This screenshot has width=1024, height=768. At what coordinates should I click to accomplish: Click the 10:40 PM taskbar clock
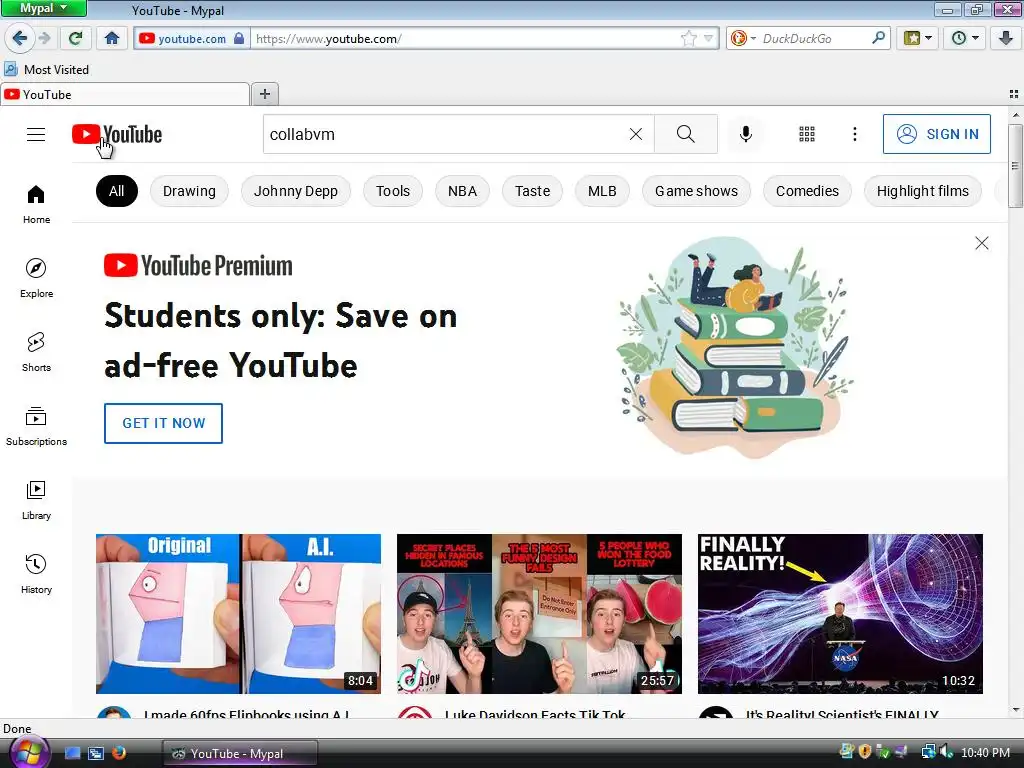click(x=985, y=752)
